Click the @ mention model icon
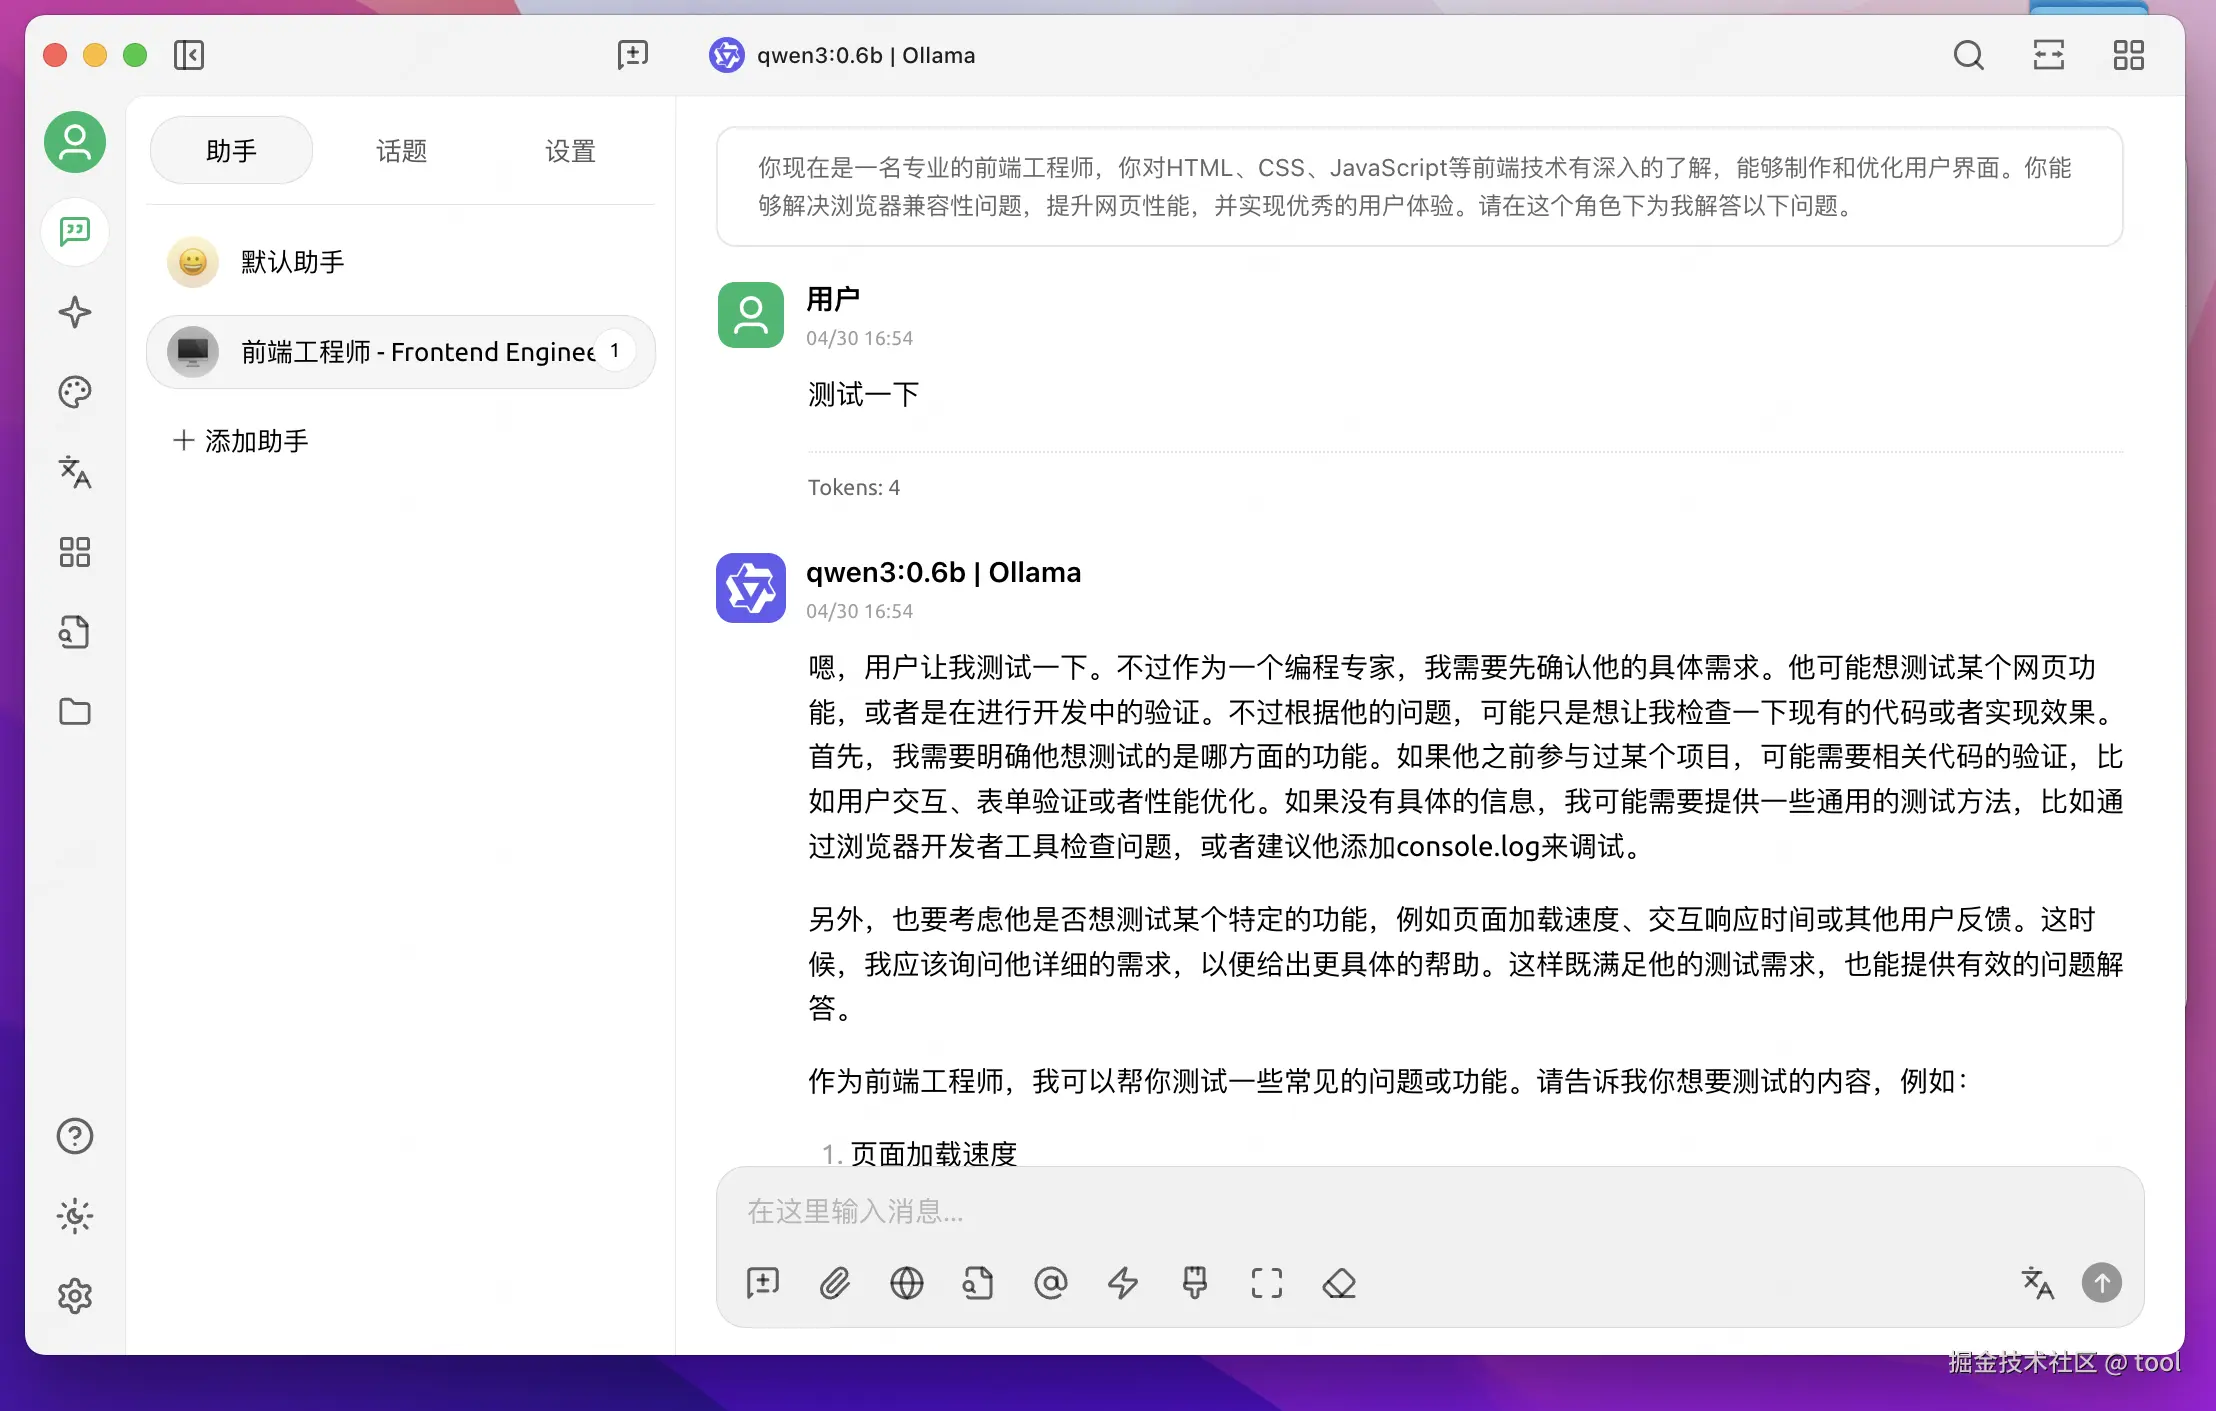Viewport: 2216px width, 1411px height. point(1050,1283)
